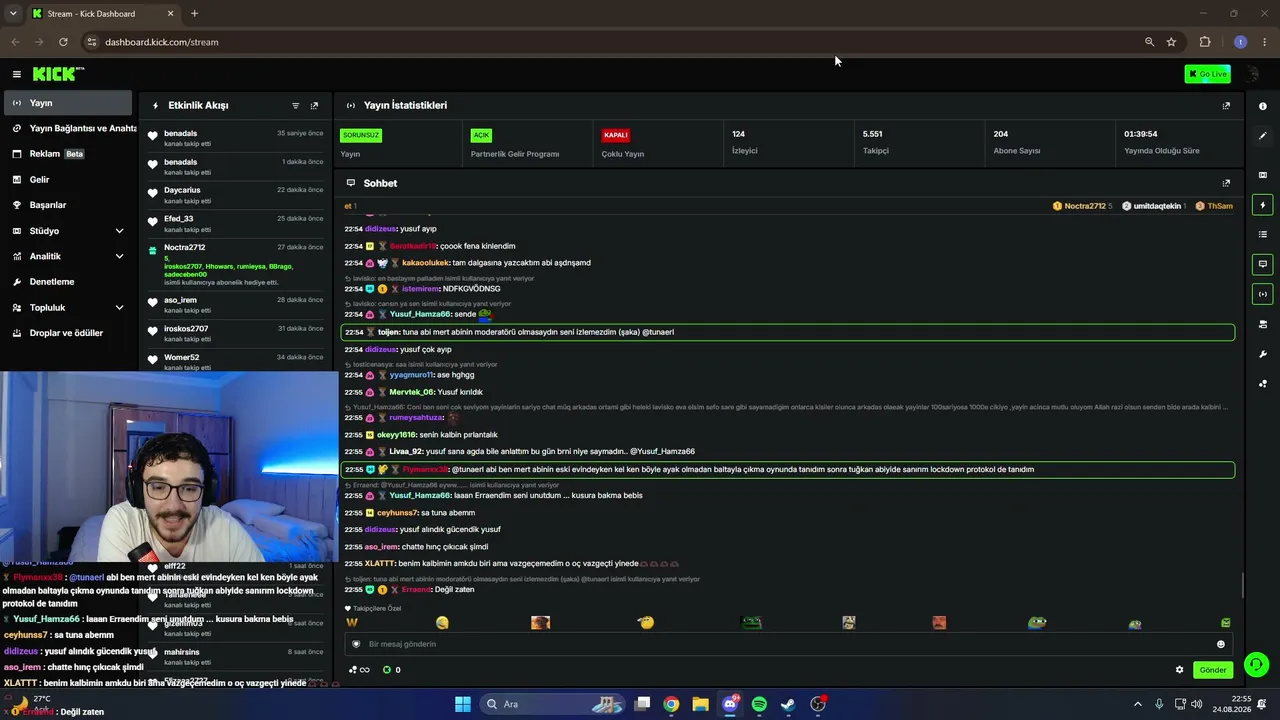
Task: Click the KAPALI multistream badge
Action: point(615,135)
